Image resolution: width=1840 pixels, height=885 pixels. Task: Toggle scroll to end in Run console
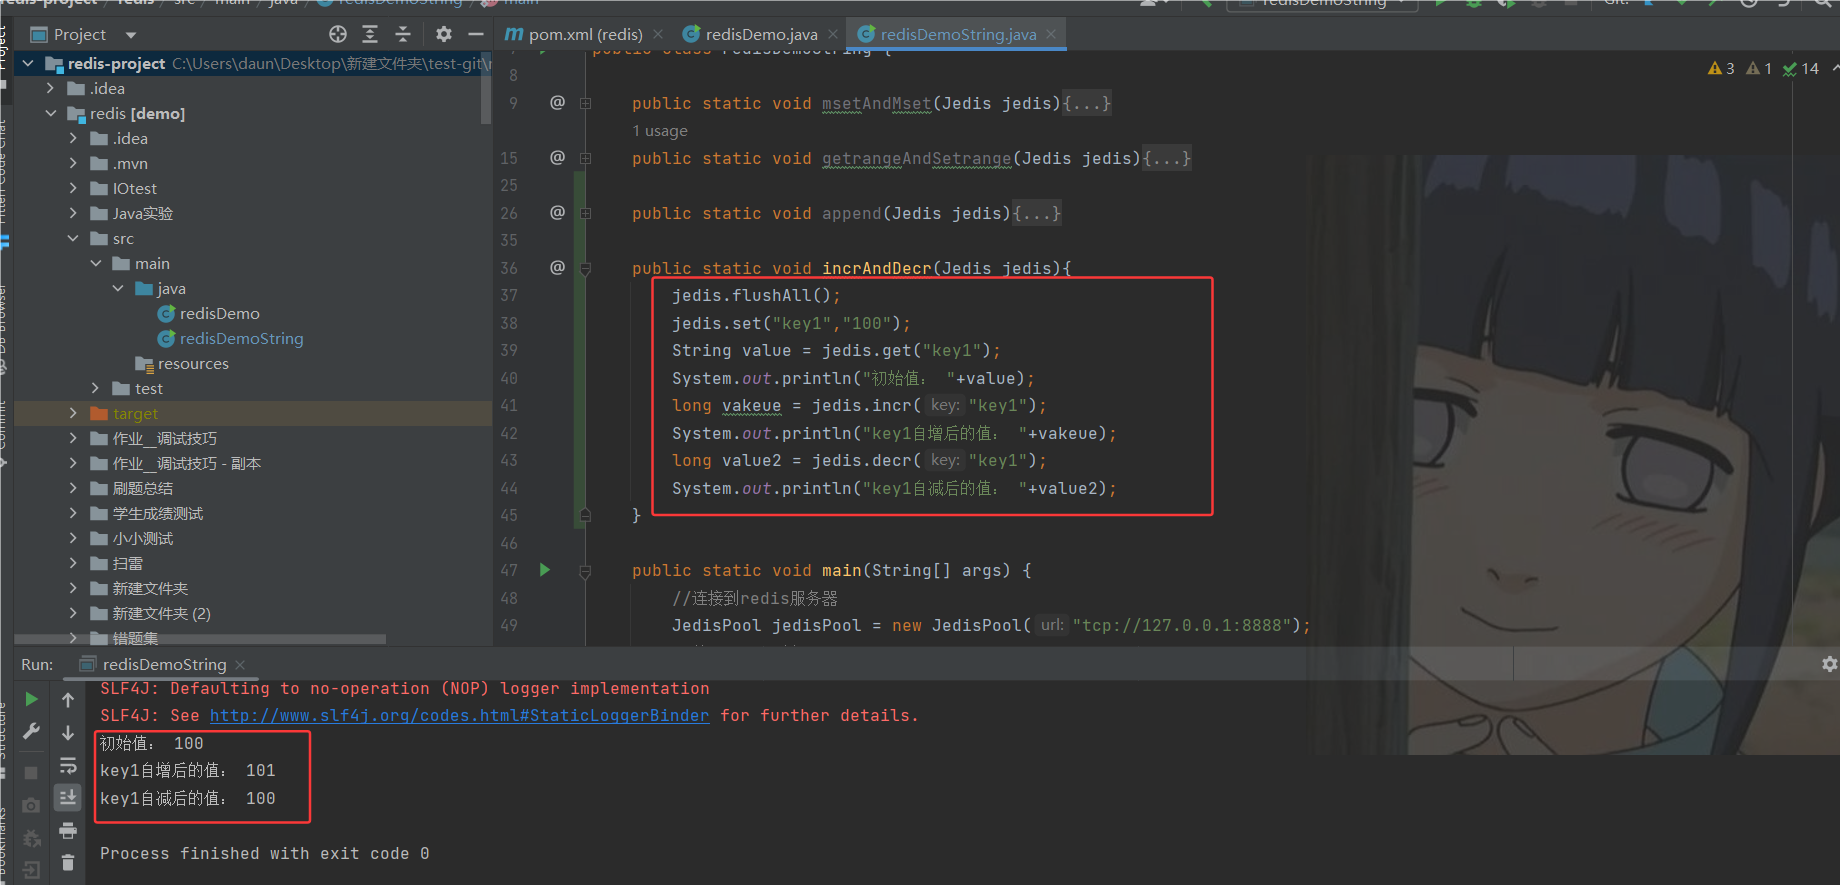click(68, 797)
